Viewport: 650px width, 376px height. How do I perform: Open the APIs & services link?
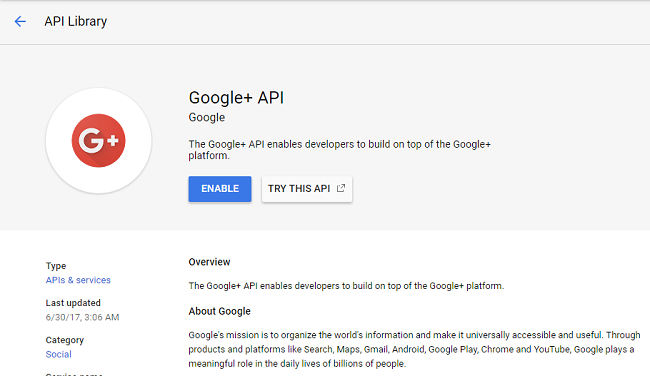tap(78, 280)
